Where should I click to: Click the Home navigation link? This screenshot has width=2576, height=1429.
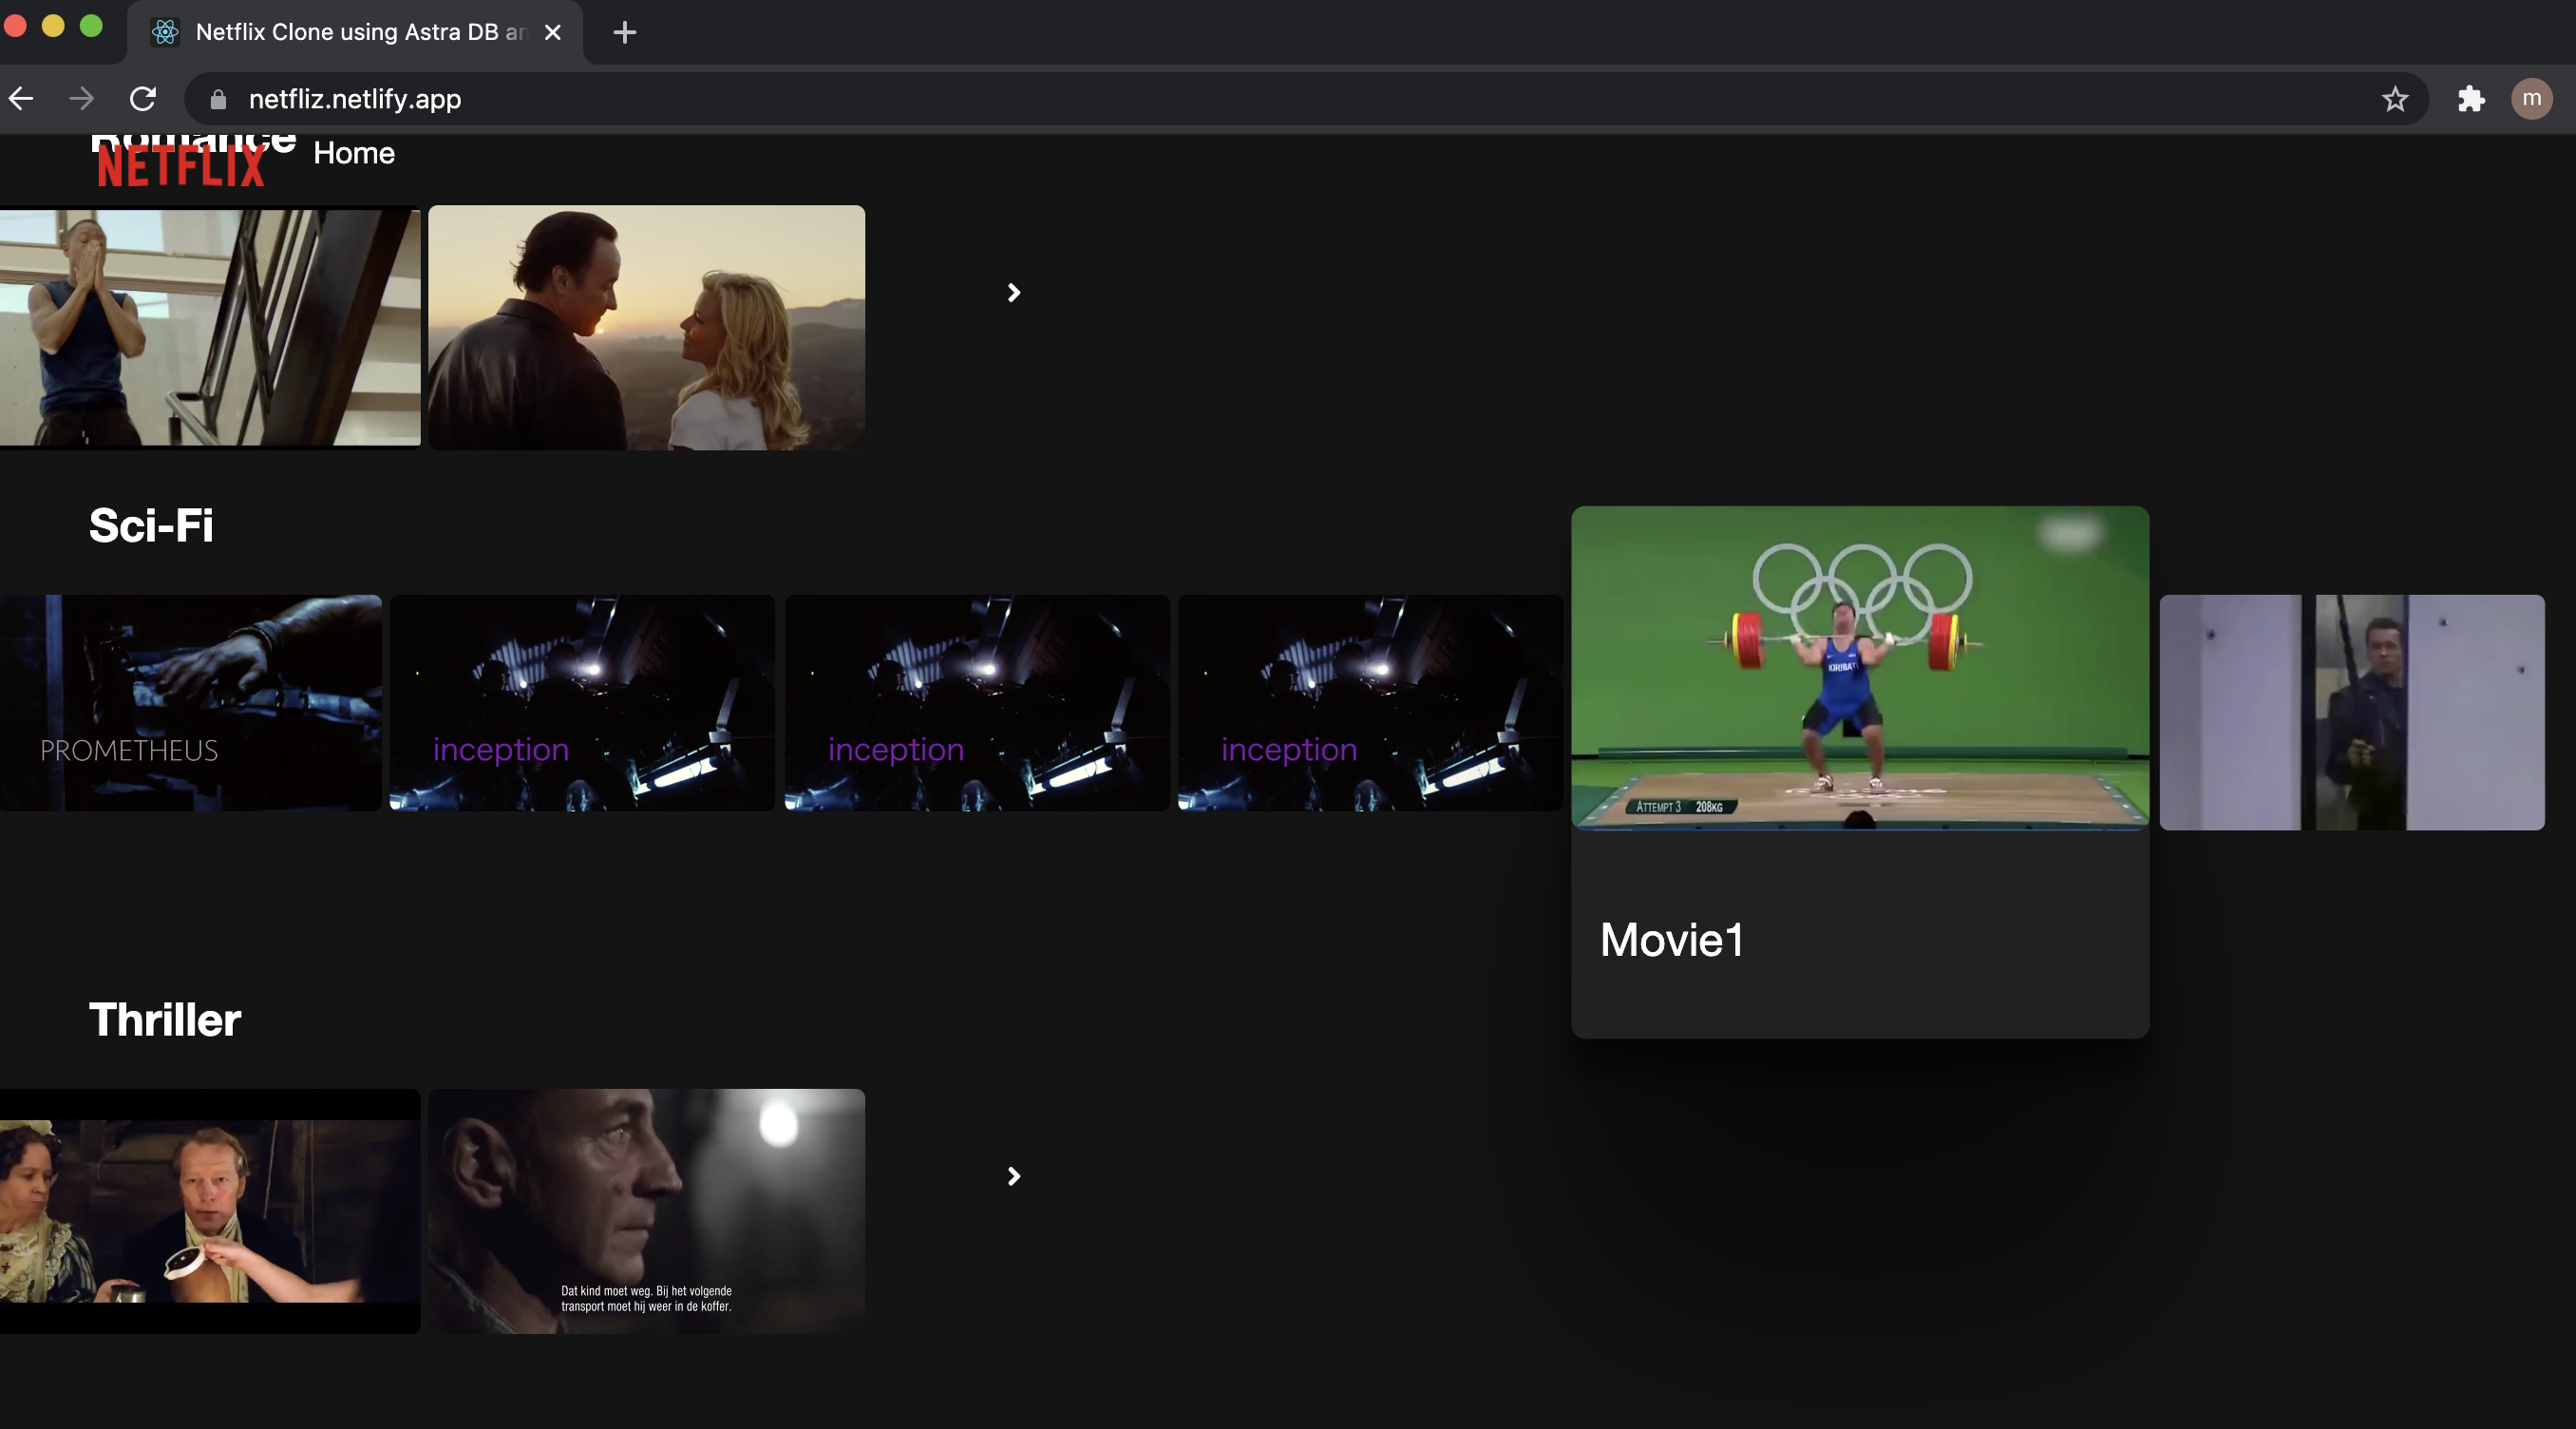point(353,153)
